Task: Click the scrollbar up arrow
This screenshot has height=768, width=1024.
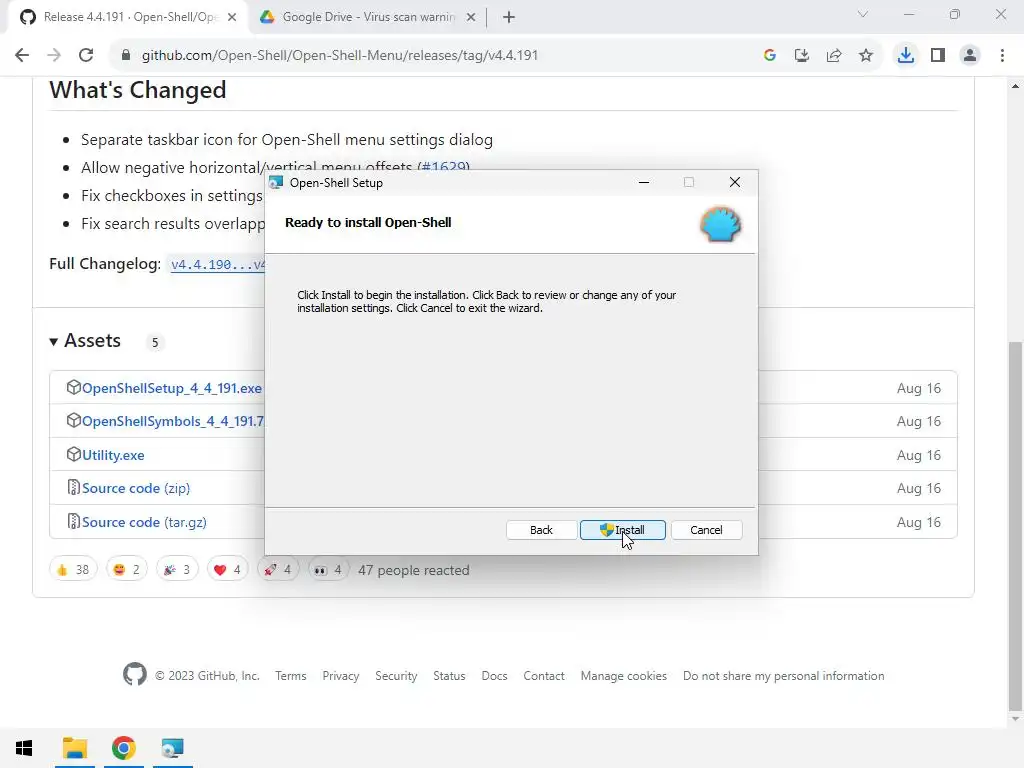Action: 1015,85
